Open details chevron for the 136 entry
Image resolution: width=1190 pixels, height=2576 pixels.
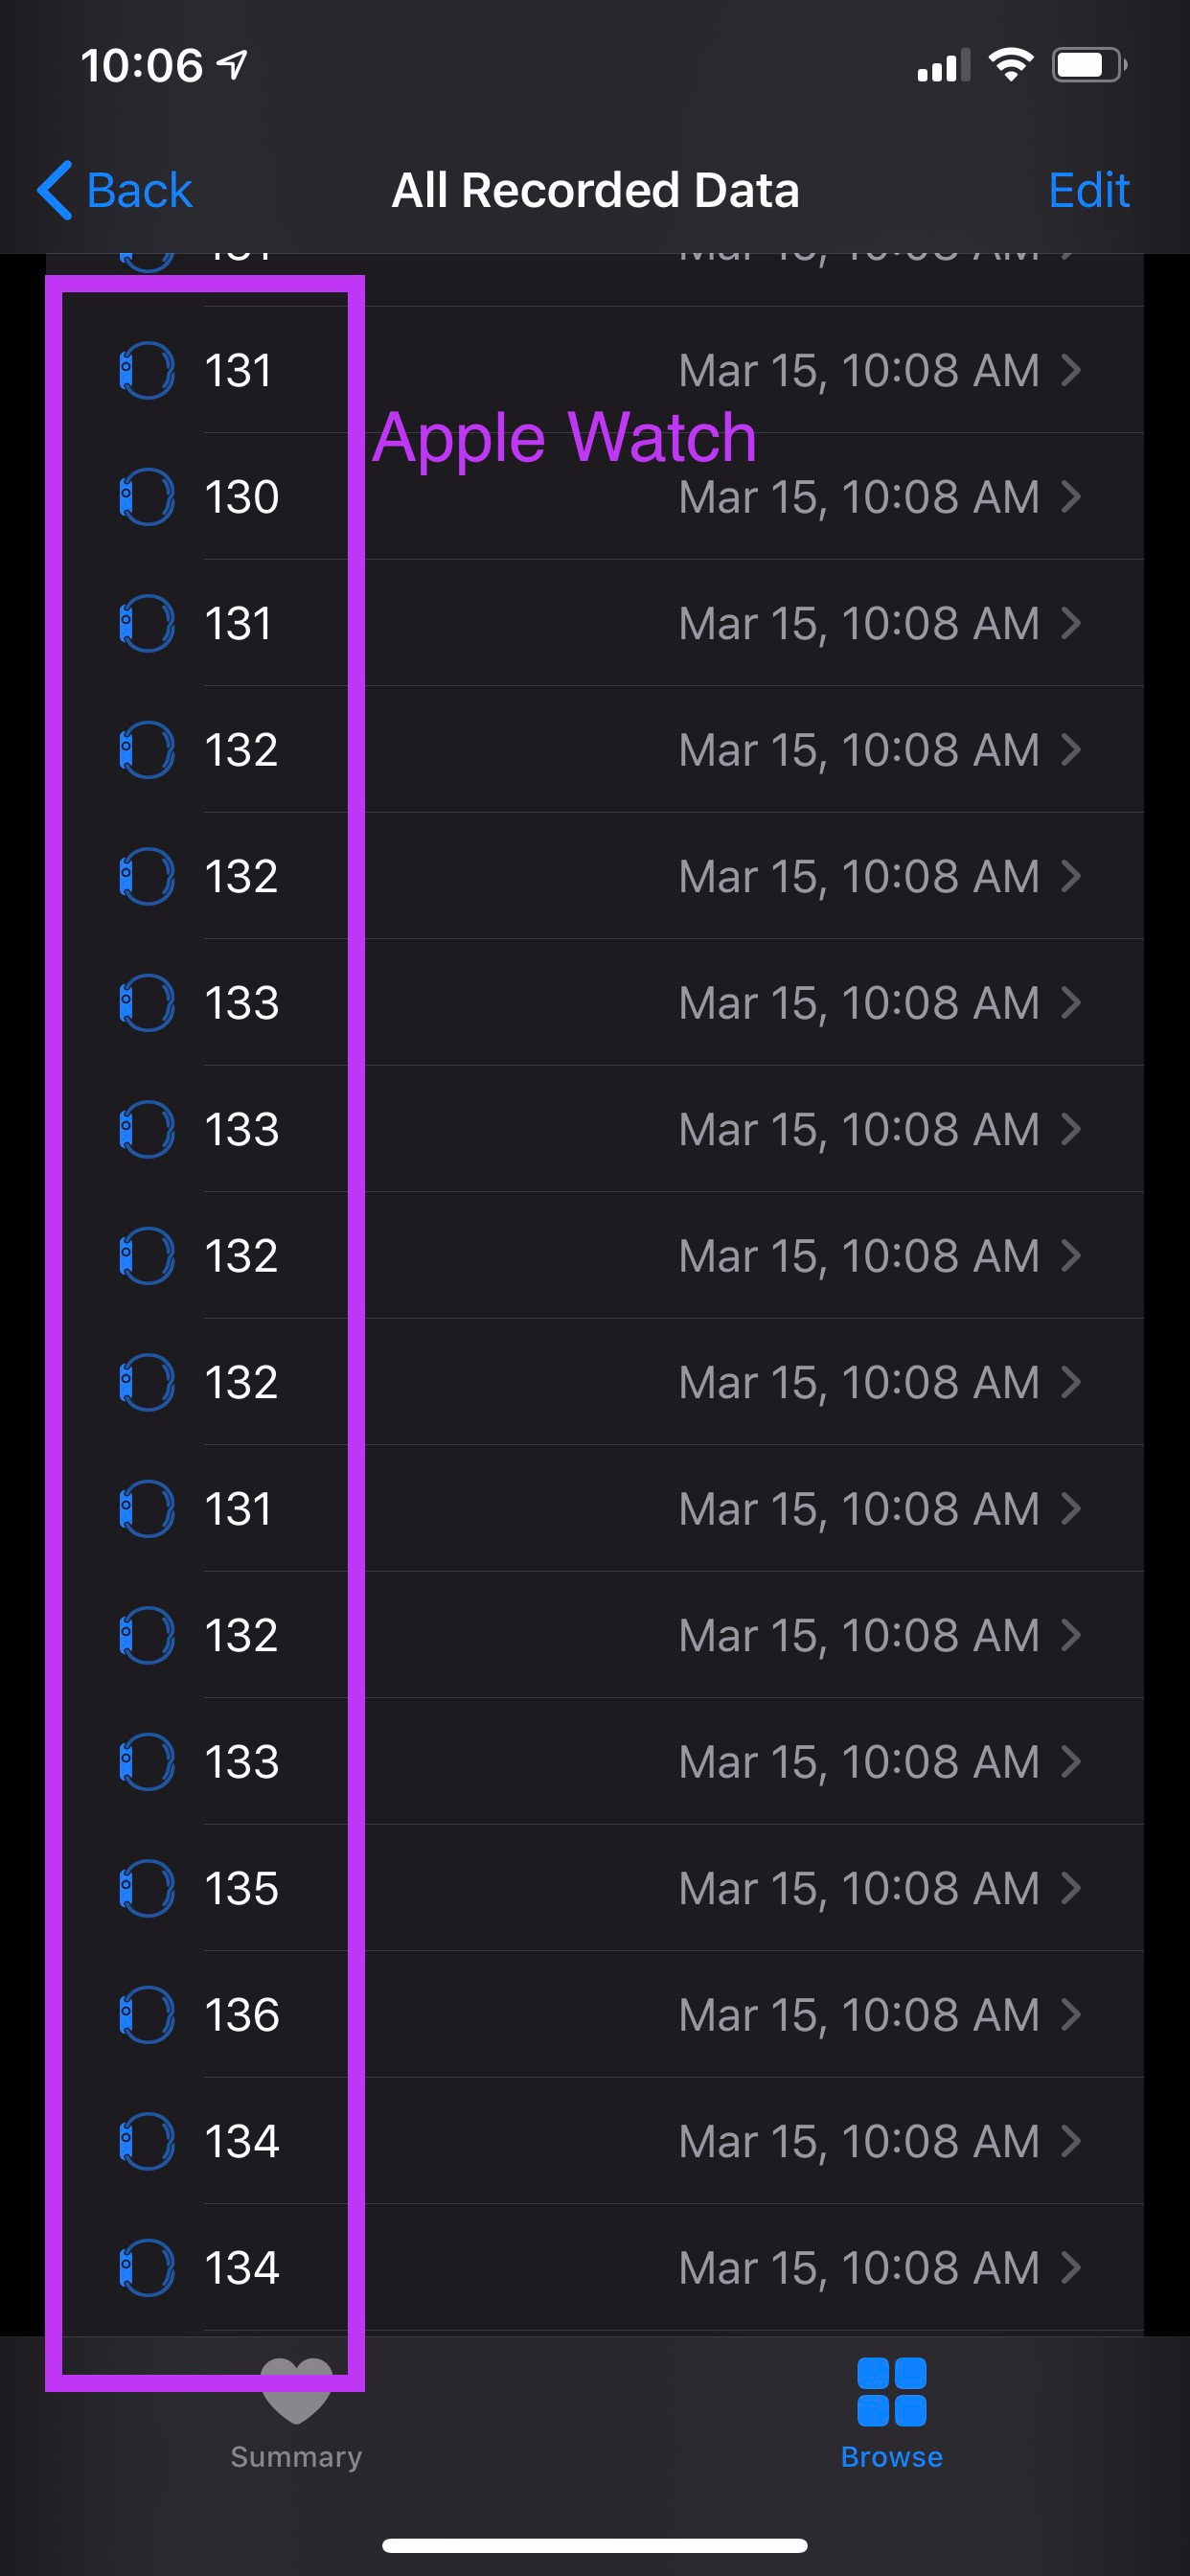tap(1071, 2014)
